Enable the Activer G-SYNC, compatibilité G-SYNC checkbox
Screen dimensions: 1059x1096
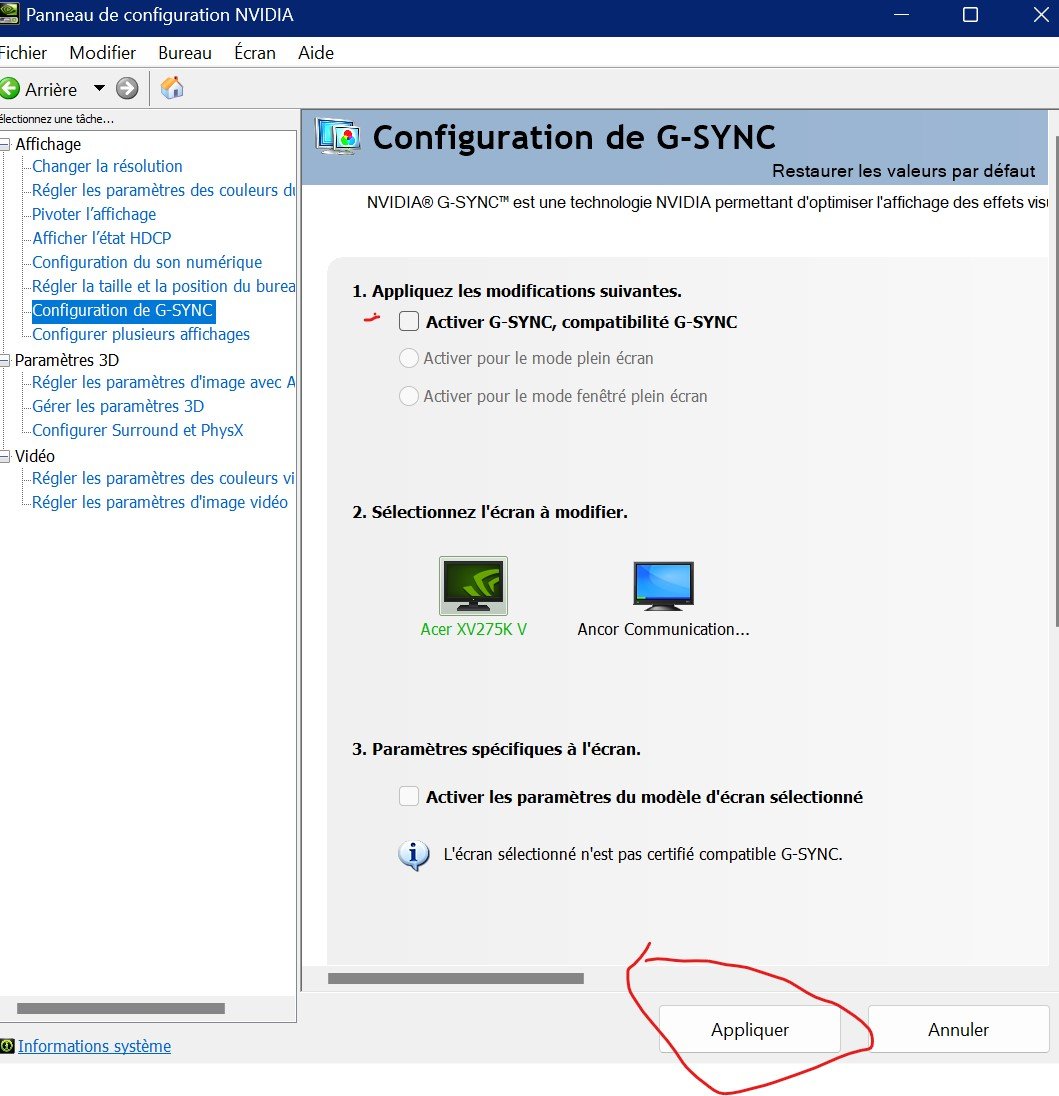(409, 322)
